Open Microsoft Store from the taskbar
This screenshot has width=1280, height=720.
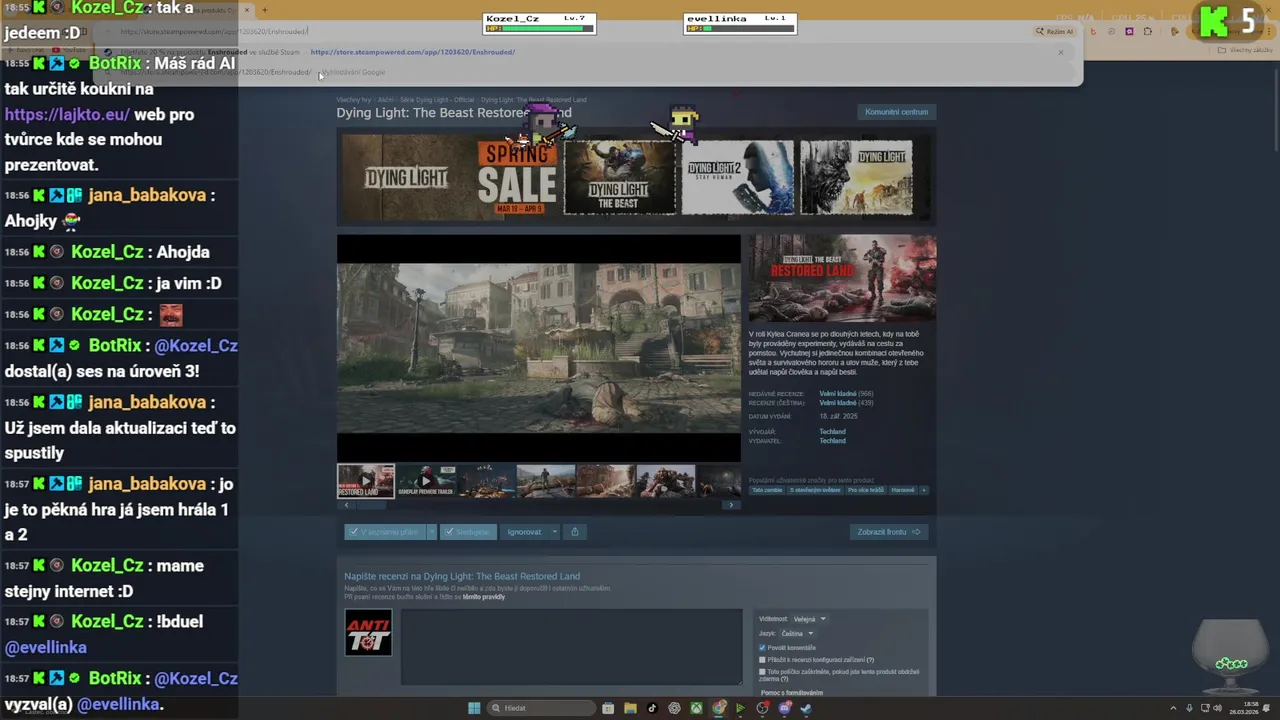point(608,708)
